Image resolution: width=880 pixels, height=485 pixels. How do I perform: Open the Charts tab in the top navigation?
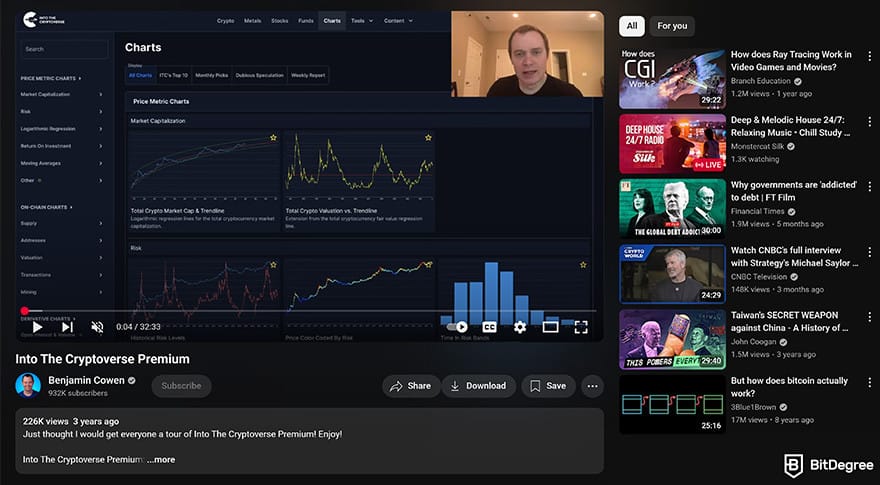pyautogui.click(x=332, y=20)
